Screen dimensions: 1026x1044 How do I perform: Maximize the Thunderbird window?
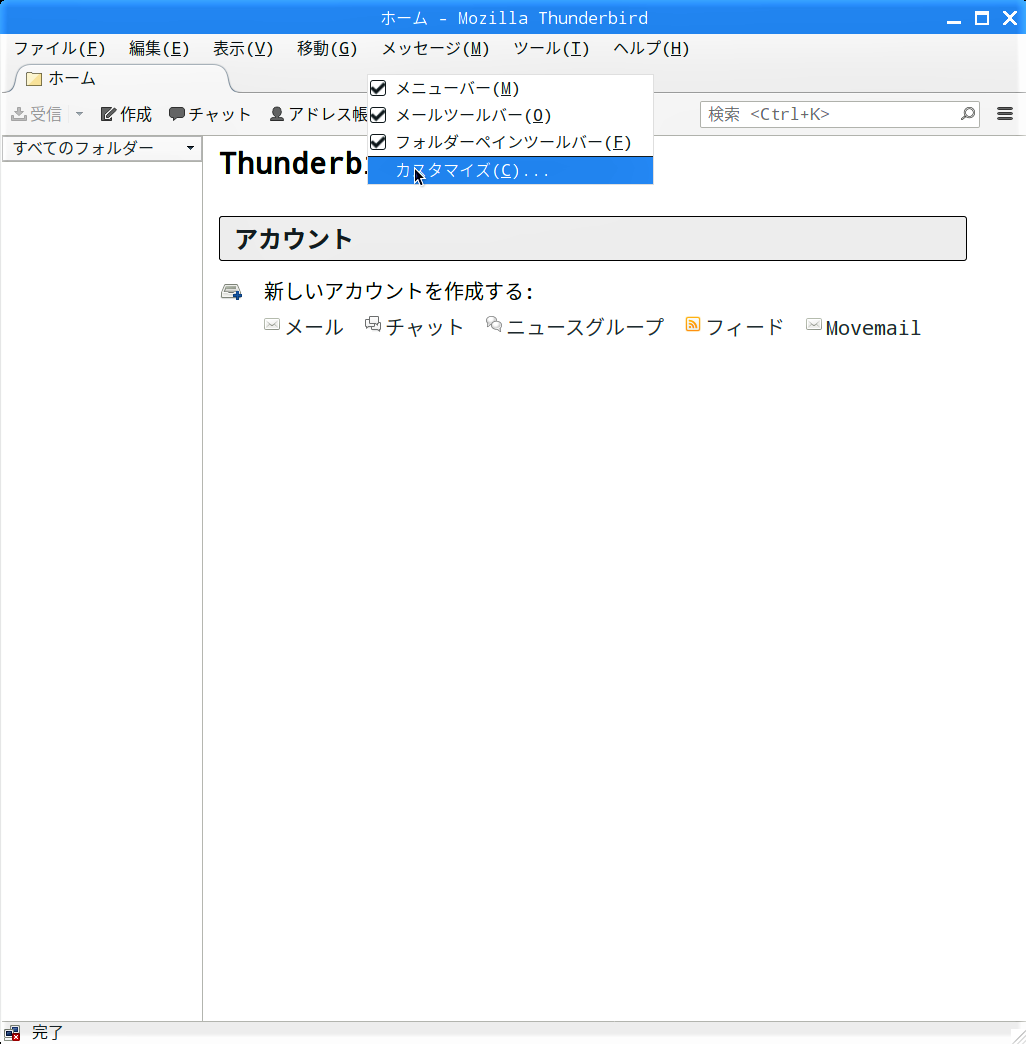981,18
